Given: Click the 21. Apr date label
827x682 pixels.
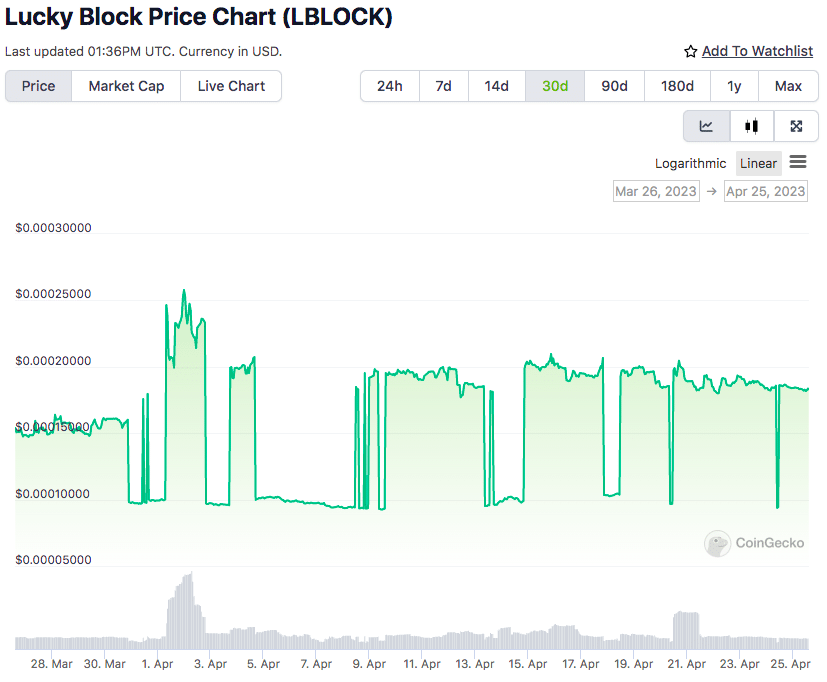Looking at the screenshot, I should click(x=686, y=664).
